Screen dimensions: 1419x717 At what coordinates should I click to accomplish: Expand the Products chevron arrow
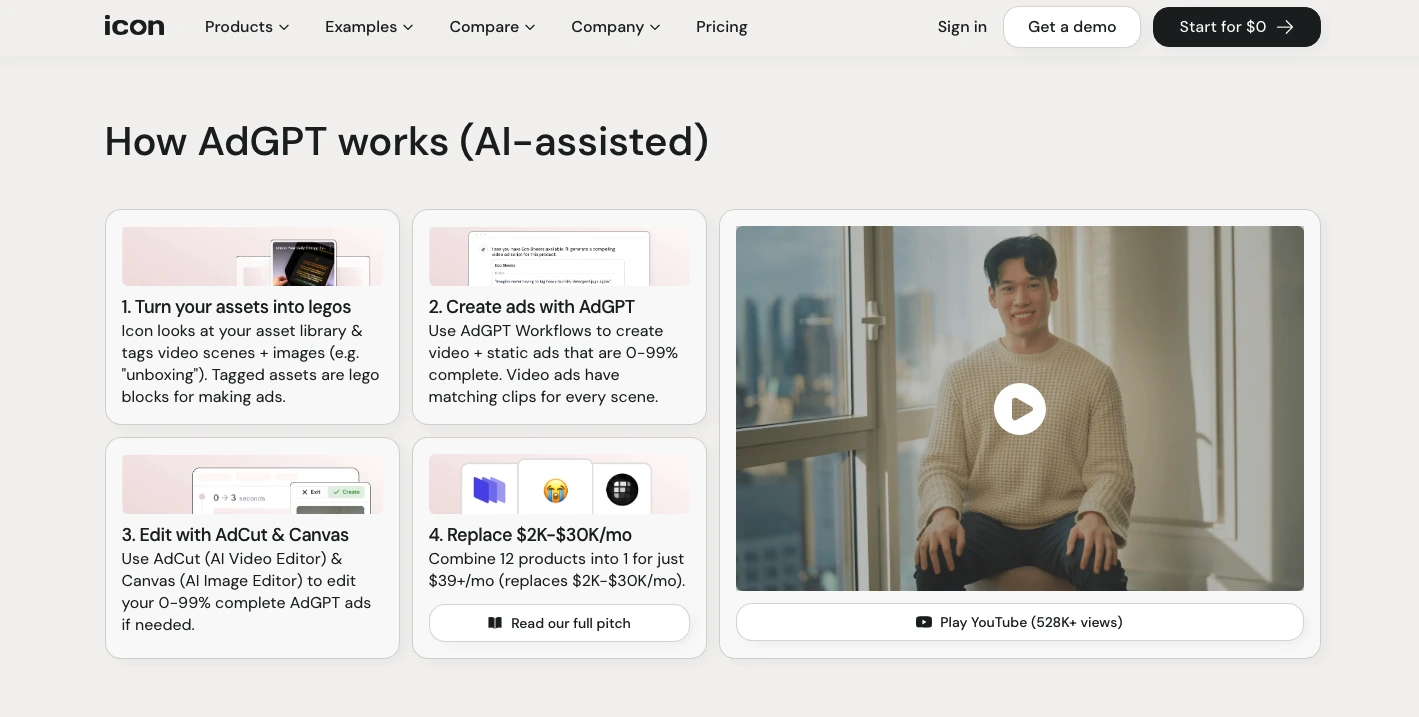(284, 27)
